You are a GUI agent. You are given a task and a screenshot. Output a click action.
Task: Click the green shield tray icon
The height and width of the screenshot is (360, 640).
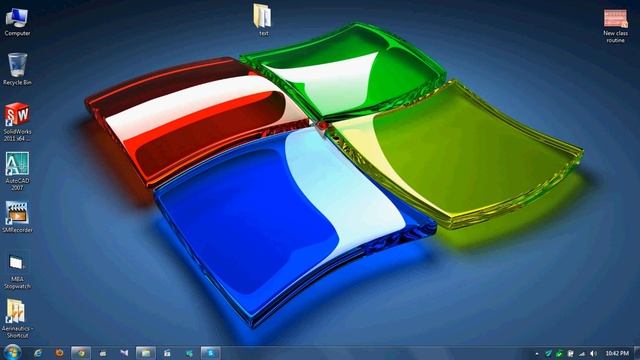[x=560, y=353]
